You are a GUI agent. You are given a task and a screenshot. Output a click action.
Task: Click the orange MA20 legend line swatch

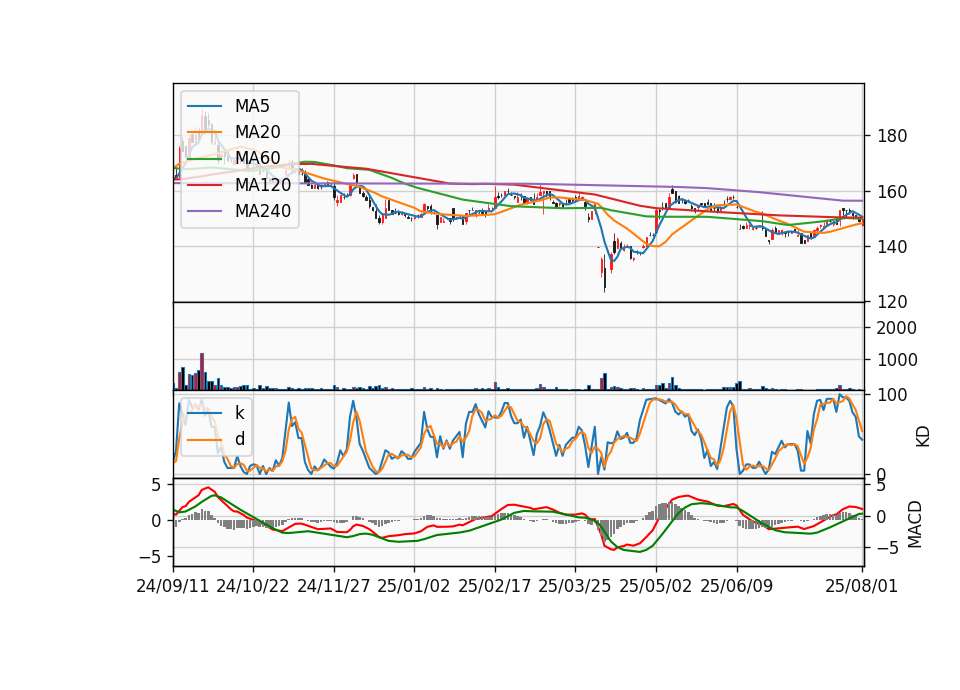click(204, 132)
